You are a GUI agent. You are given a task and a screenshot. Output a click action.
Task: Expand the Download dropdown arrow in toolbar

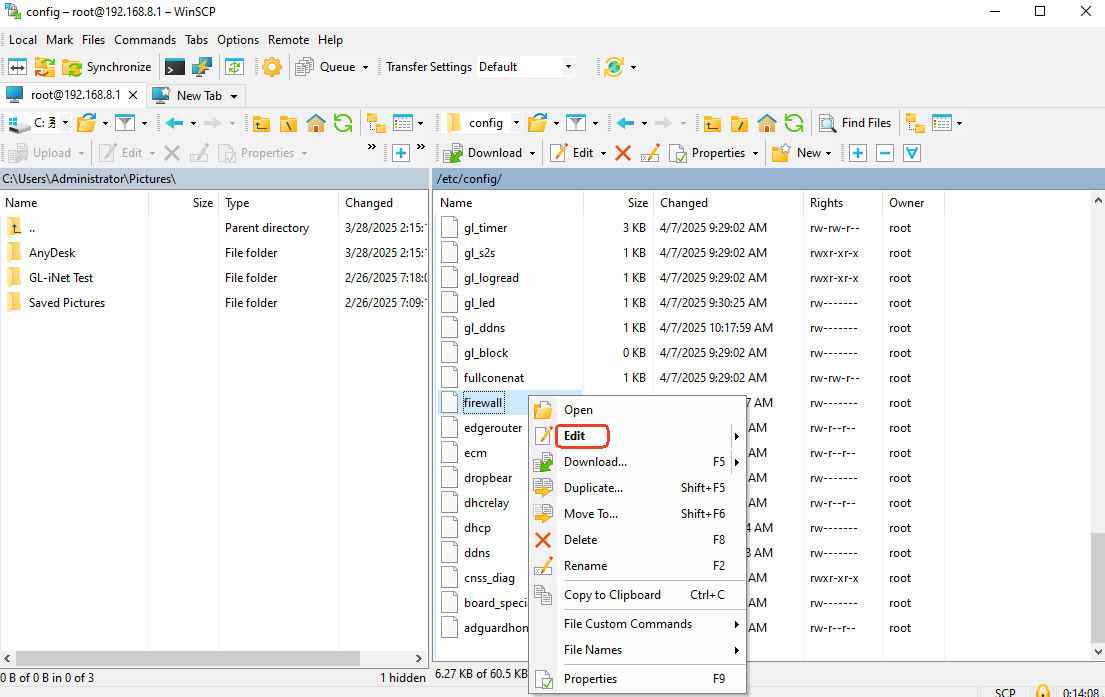tap(533, 153)
